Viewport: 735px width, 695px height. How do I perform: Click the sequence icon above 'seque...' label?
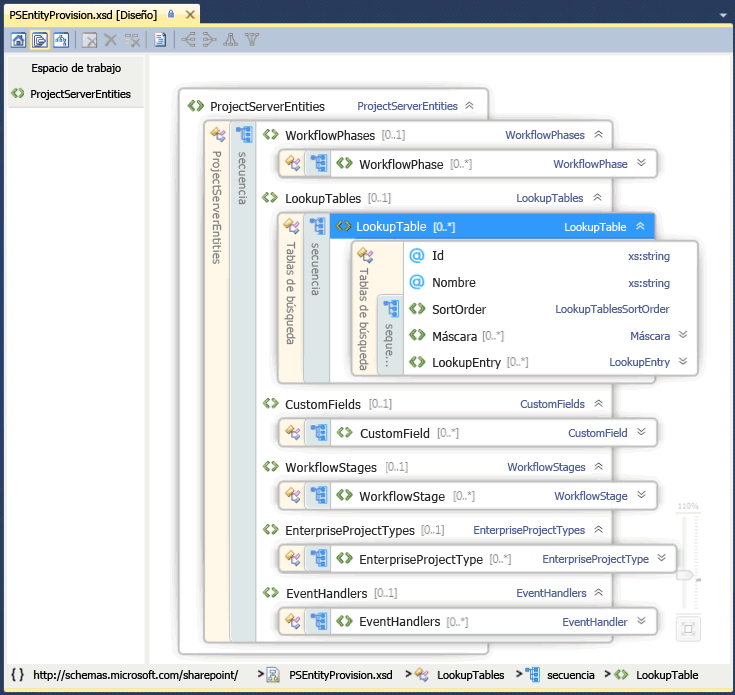390,308
